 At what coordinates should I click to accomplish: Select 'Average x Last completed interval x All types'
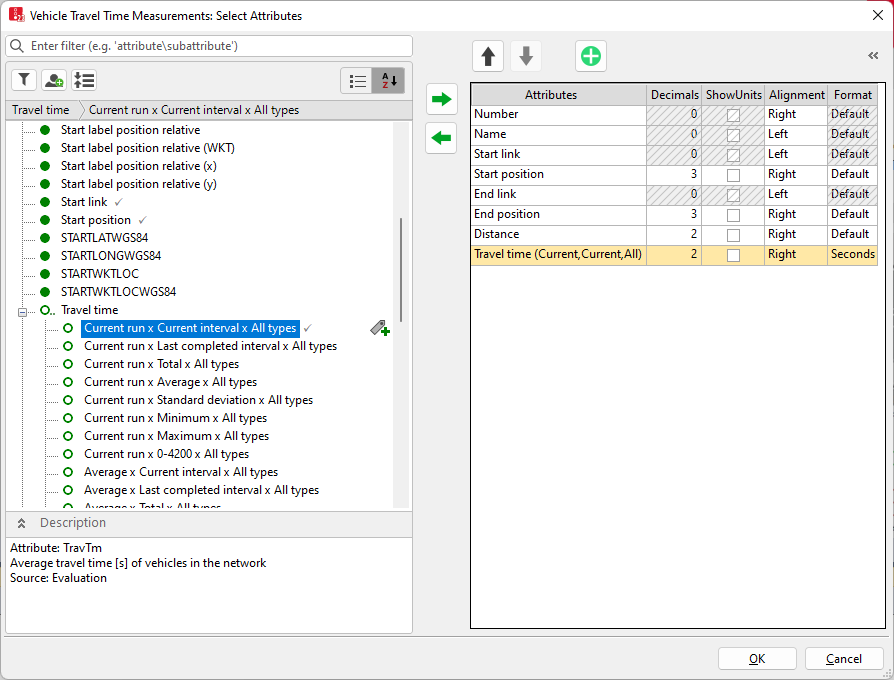pos(201,490)
